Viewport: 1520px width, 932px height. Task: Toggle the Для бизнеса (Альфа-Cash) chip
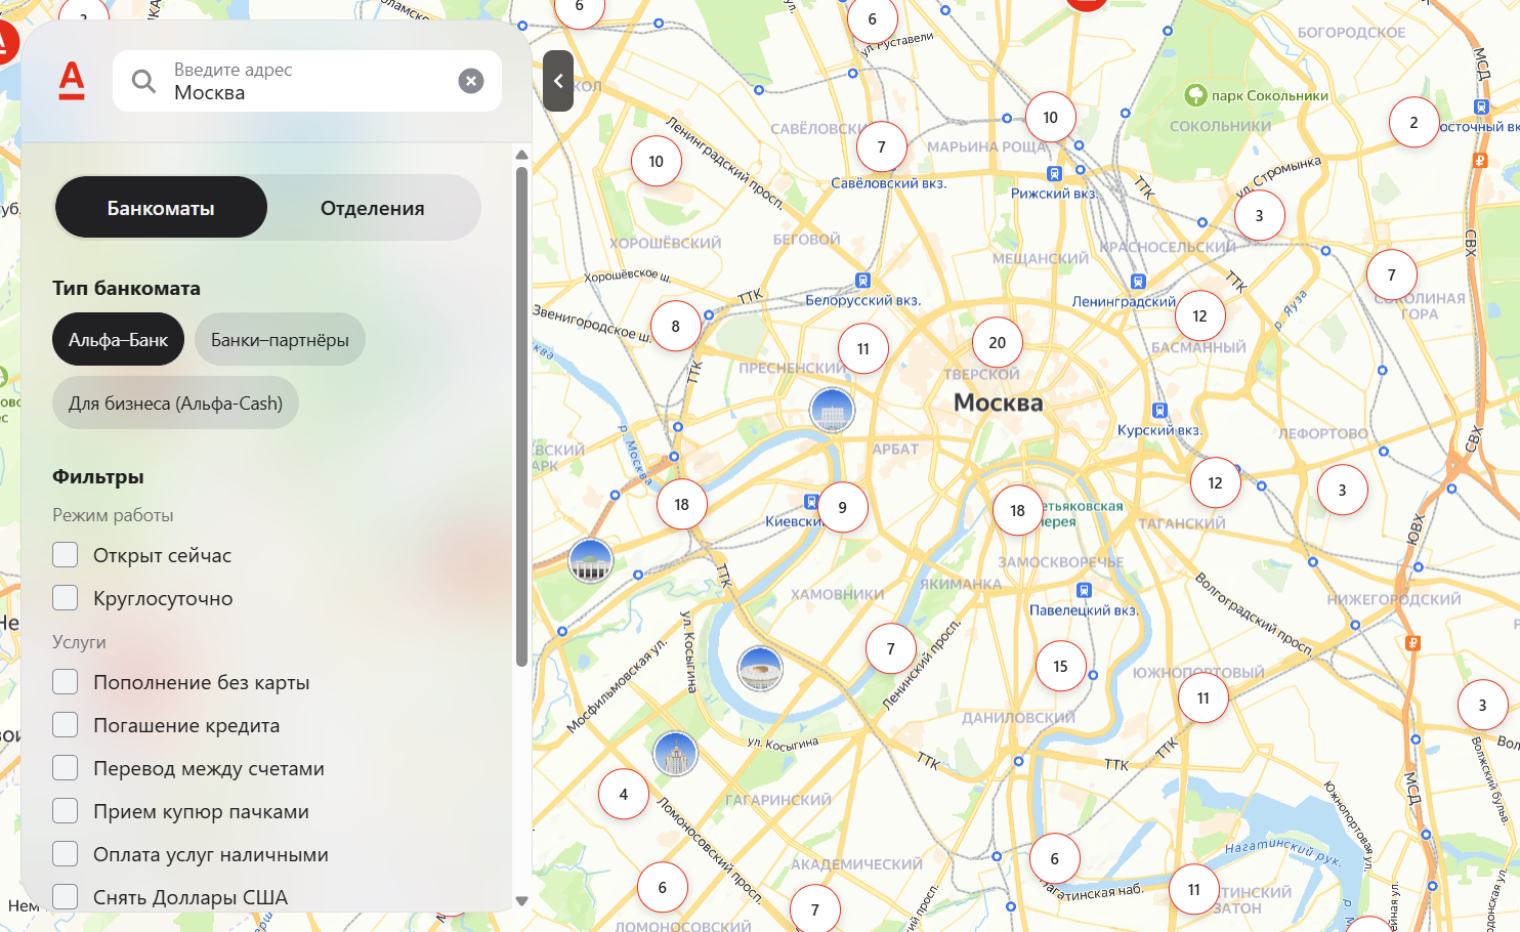click(175, 403)
